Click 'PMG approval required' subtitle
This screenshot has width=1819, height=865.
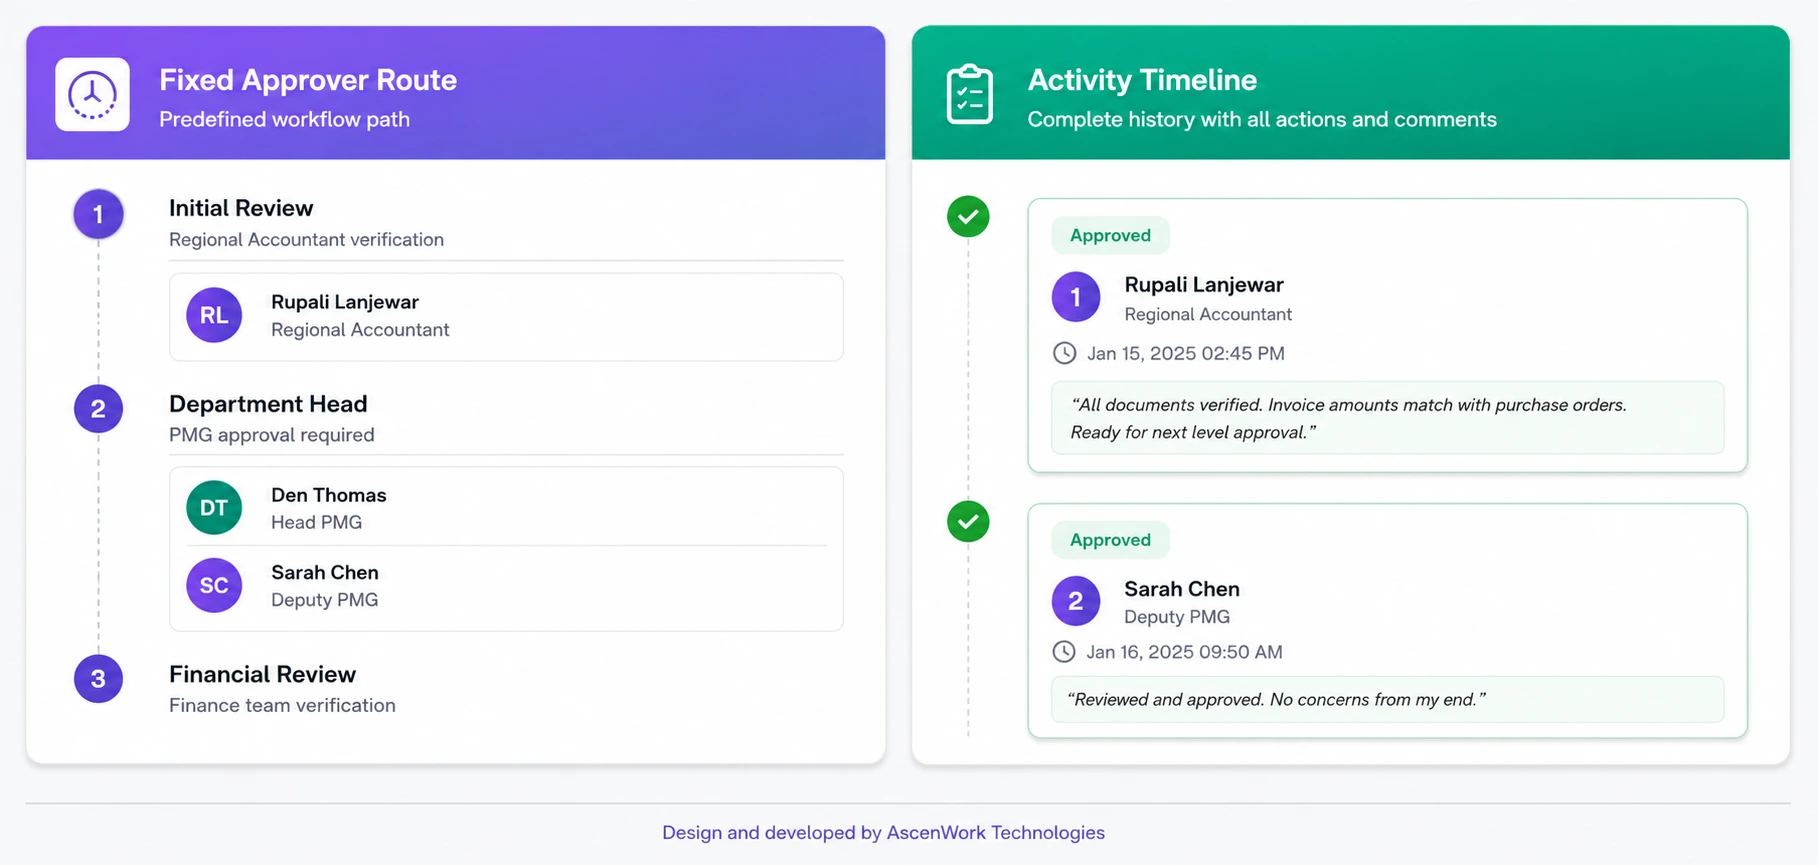click(x=272, y=435)
